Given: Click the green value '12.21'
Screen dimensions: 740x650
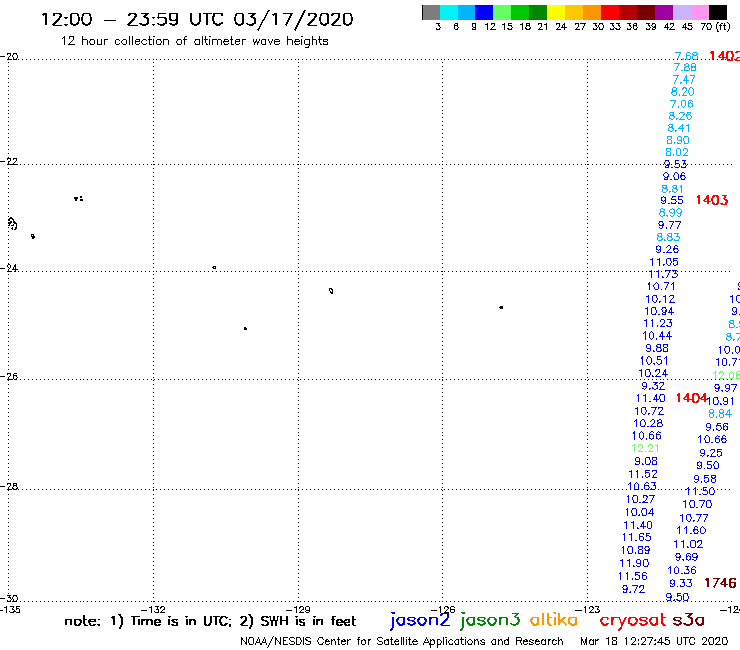Looking at the screenshot, I should click(645, 448).
